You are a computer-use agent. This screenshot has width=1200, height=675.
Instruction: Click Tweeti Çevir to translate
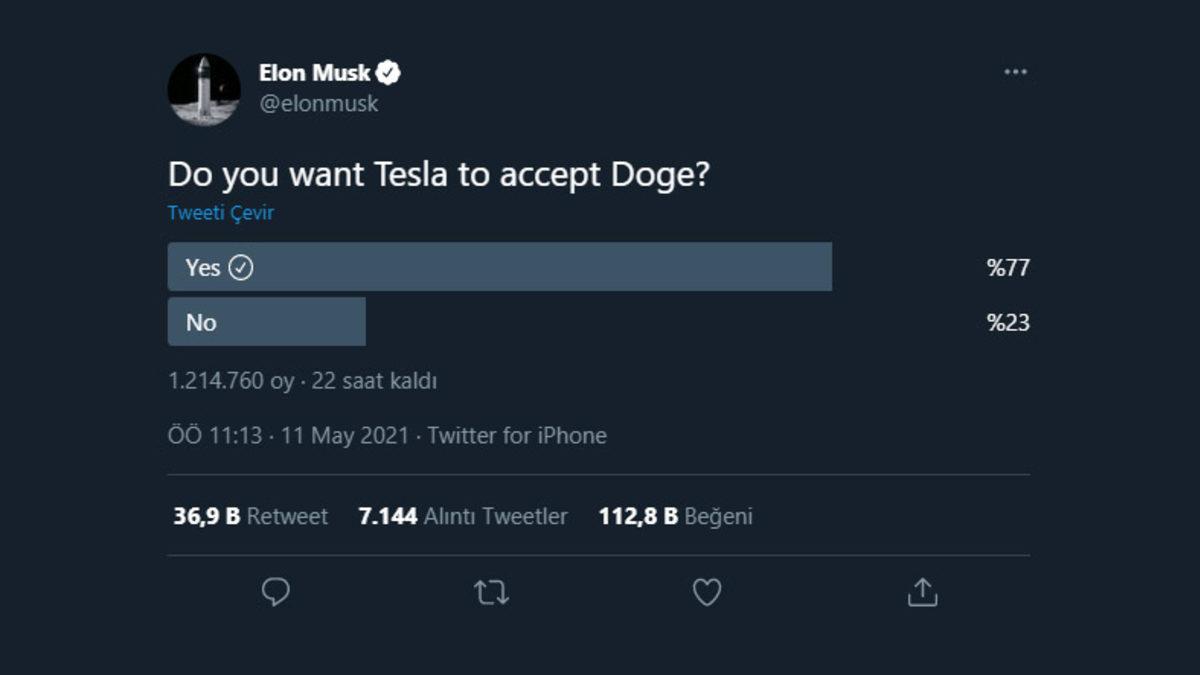[x=222, y=212]
